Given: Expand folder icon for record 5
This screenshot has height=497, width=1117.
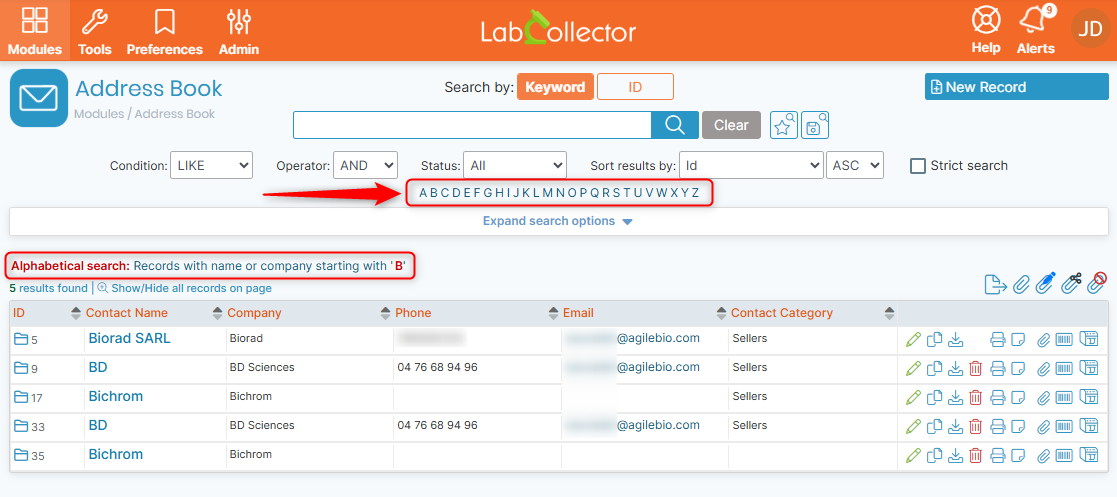Looking at the screenshot, I should click(21, 339).
